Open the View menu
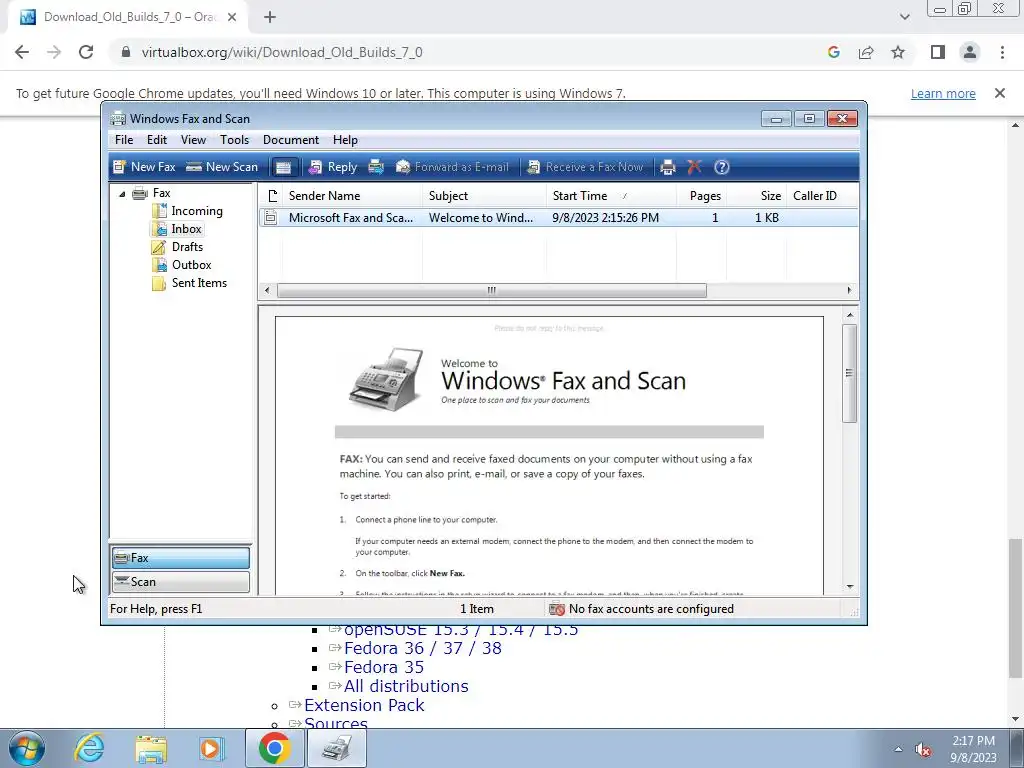Viewport: 1024px width, 768px height. coord(193,140)
